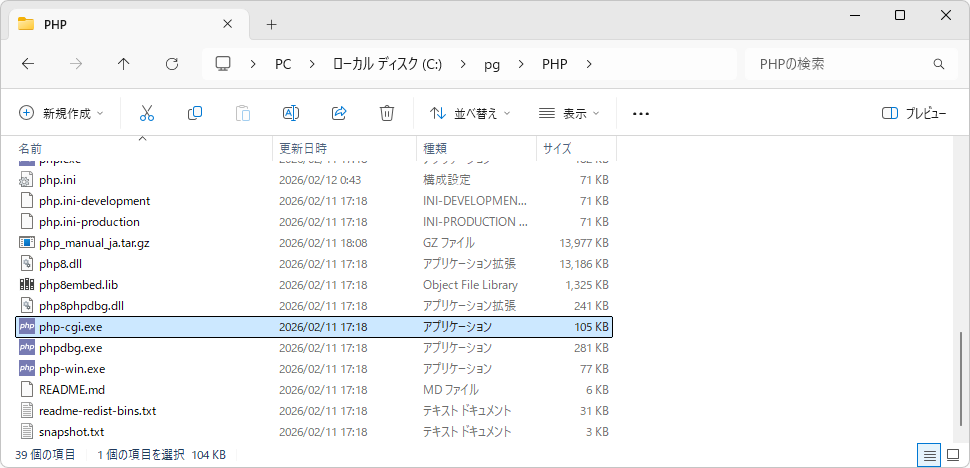Select php_manual_ja.tar.gz file name
970x468 pixels.
pos(94,243)
